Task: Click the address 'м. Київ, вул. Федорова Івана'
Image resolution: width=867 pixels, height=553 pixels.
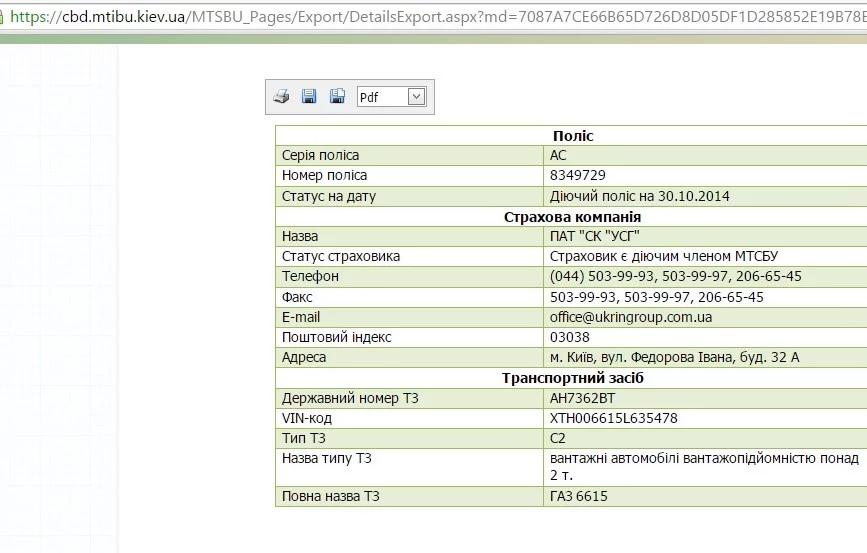Action: [674, 357]
